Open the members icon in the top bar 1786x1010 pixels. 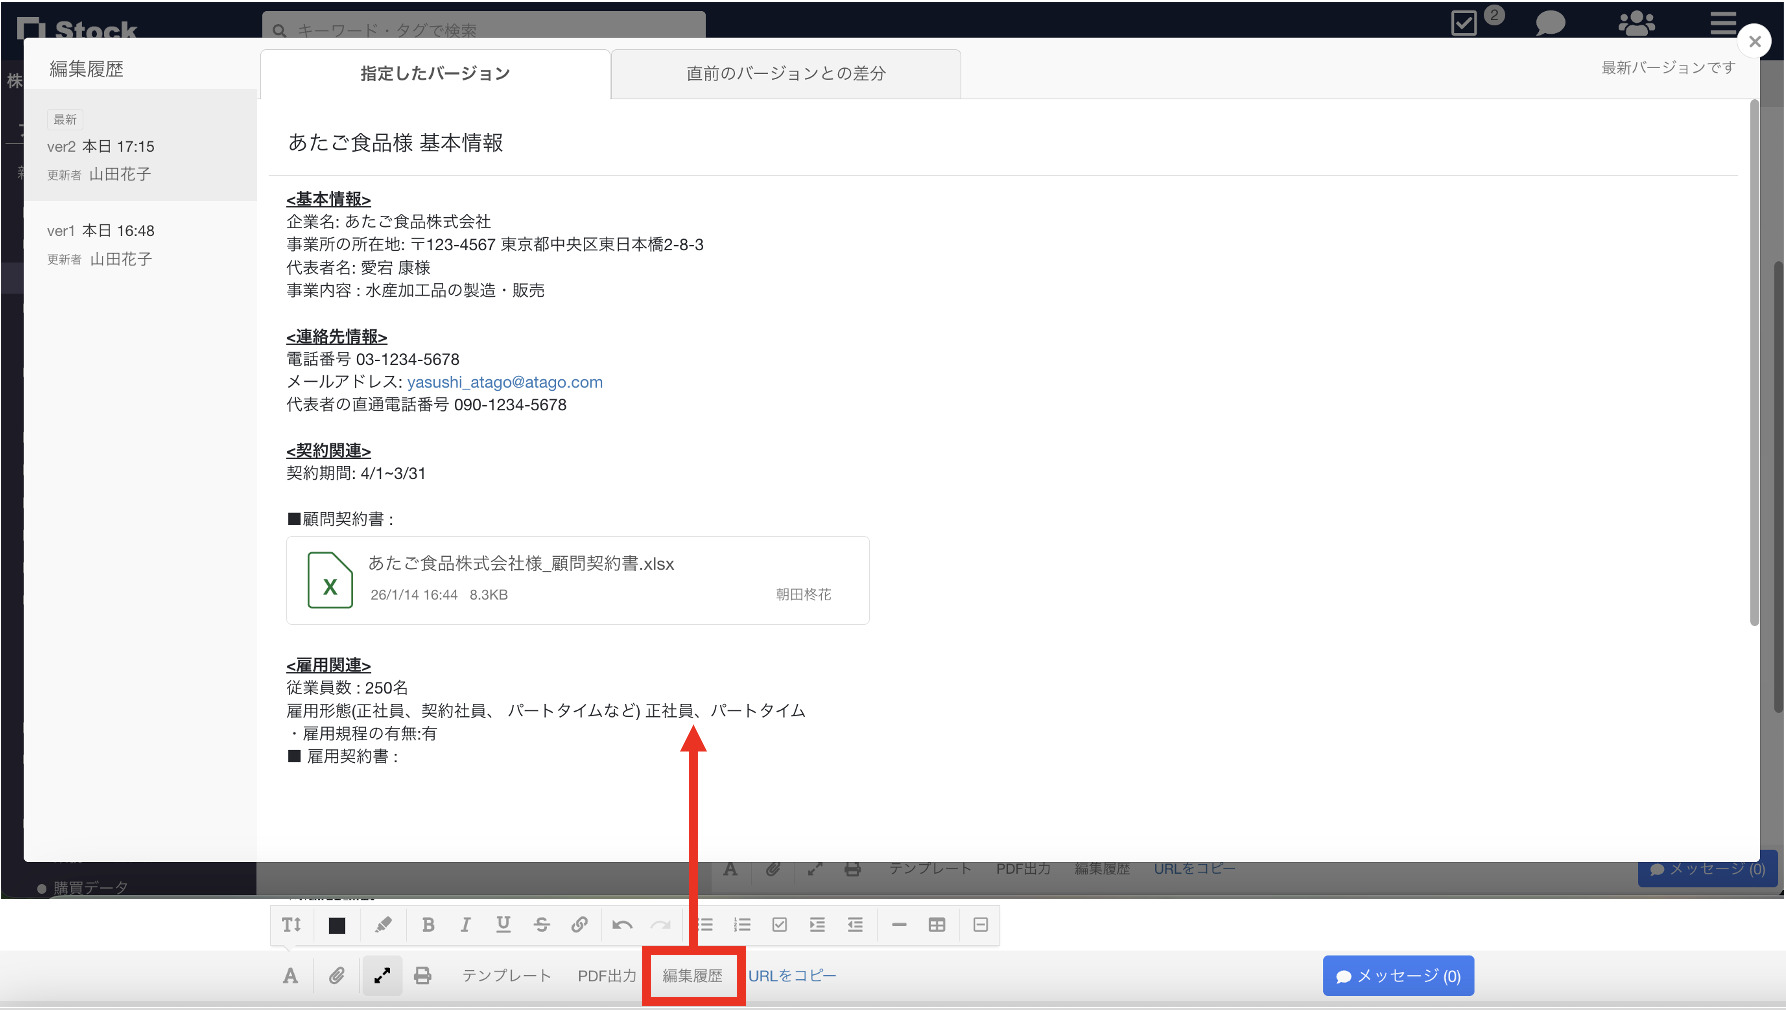(1637, 23)
